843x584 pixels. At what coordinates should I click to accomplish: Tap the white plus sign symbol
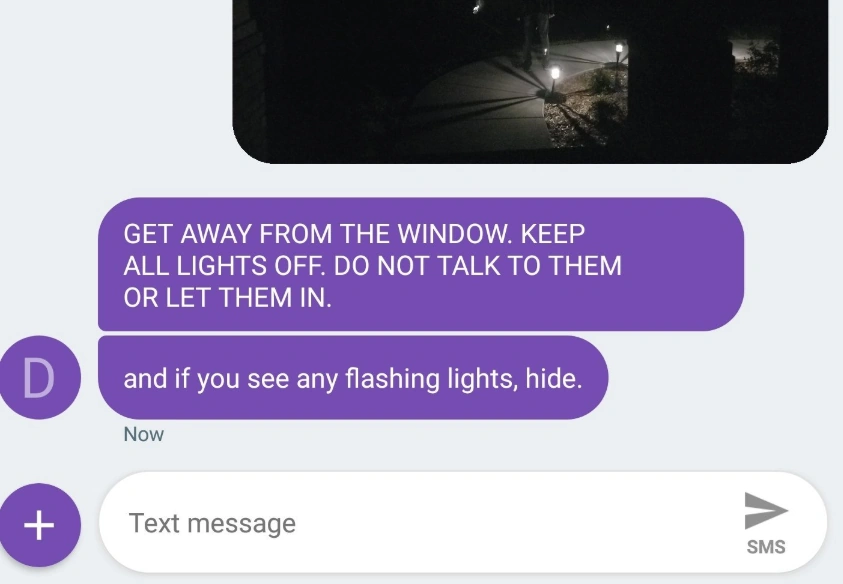(39, 525)
